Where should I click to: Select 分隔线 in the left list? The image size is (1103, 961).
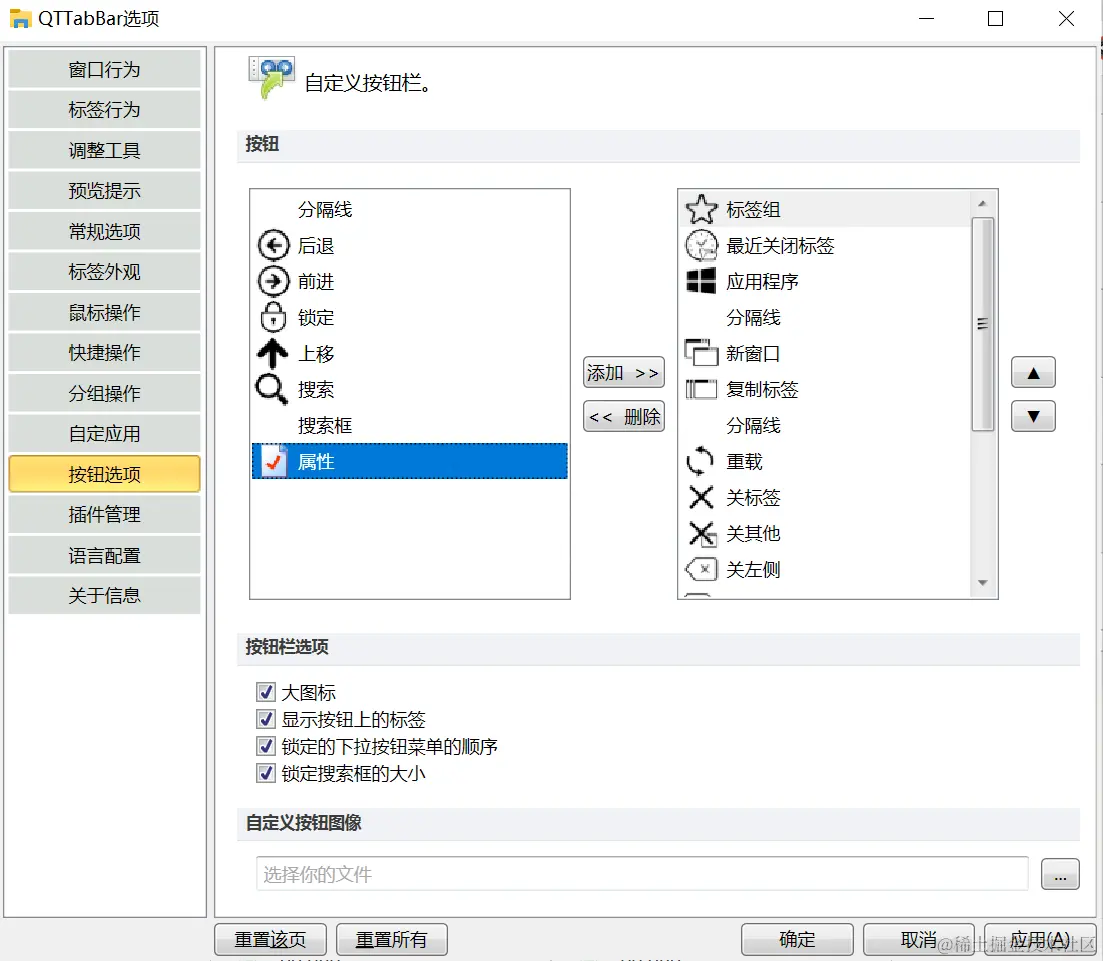[409, 209]
